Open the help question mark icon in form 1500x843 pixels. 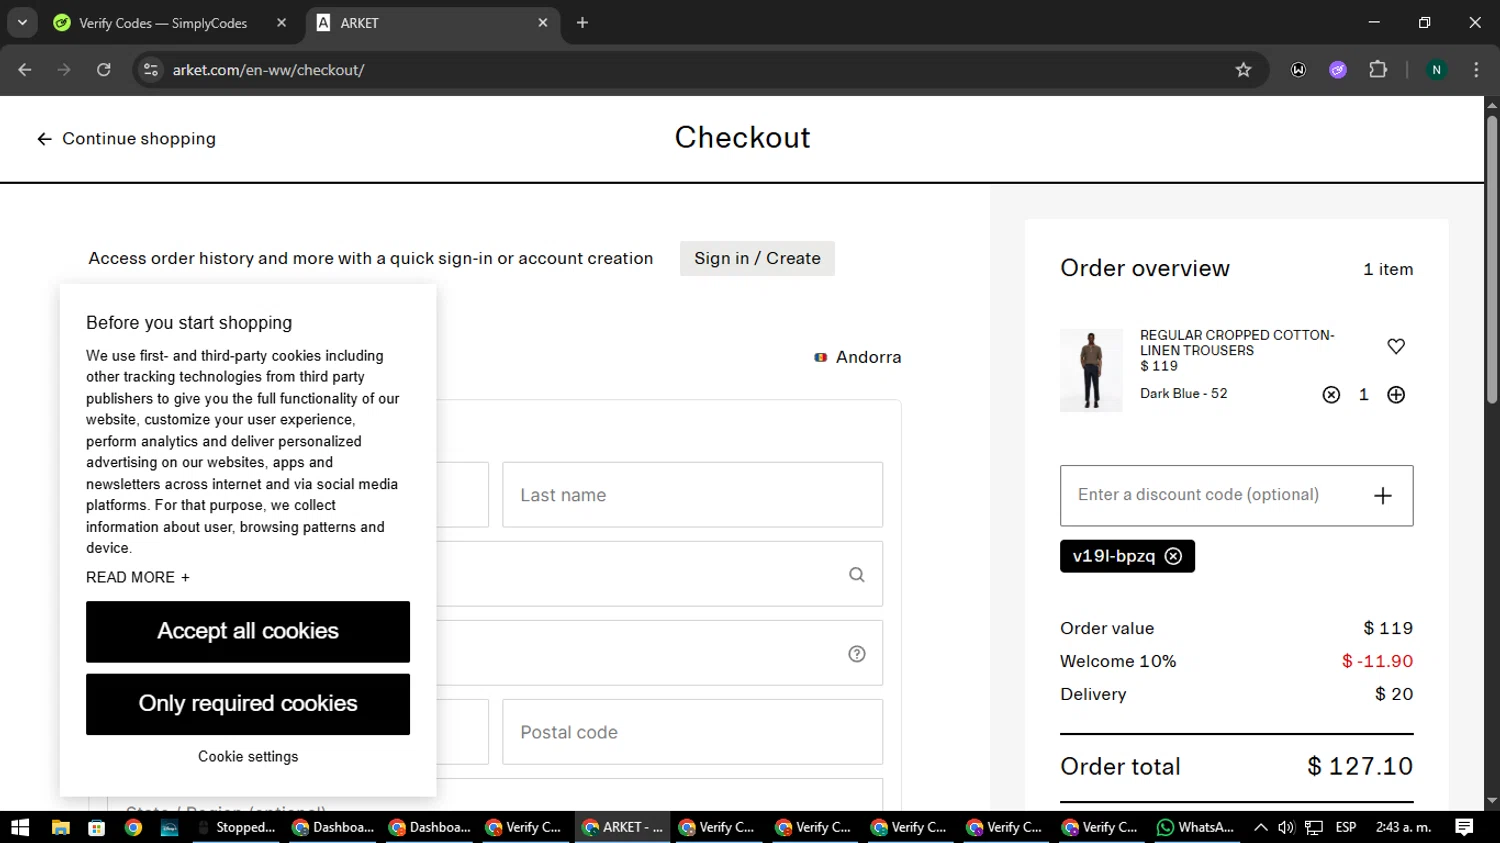[857, 653]
